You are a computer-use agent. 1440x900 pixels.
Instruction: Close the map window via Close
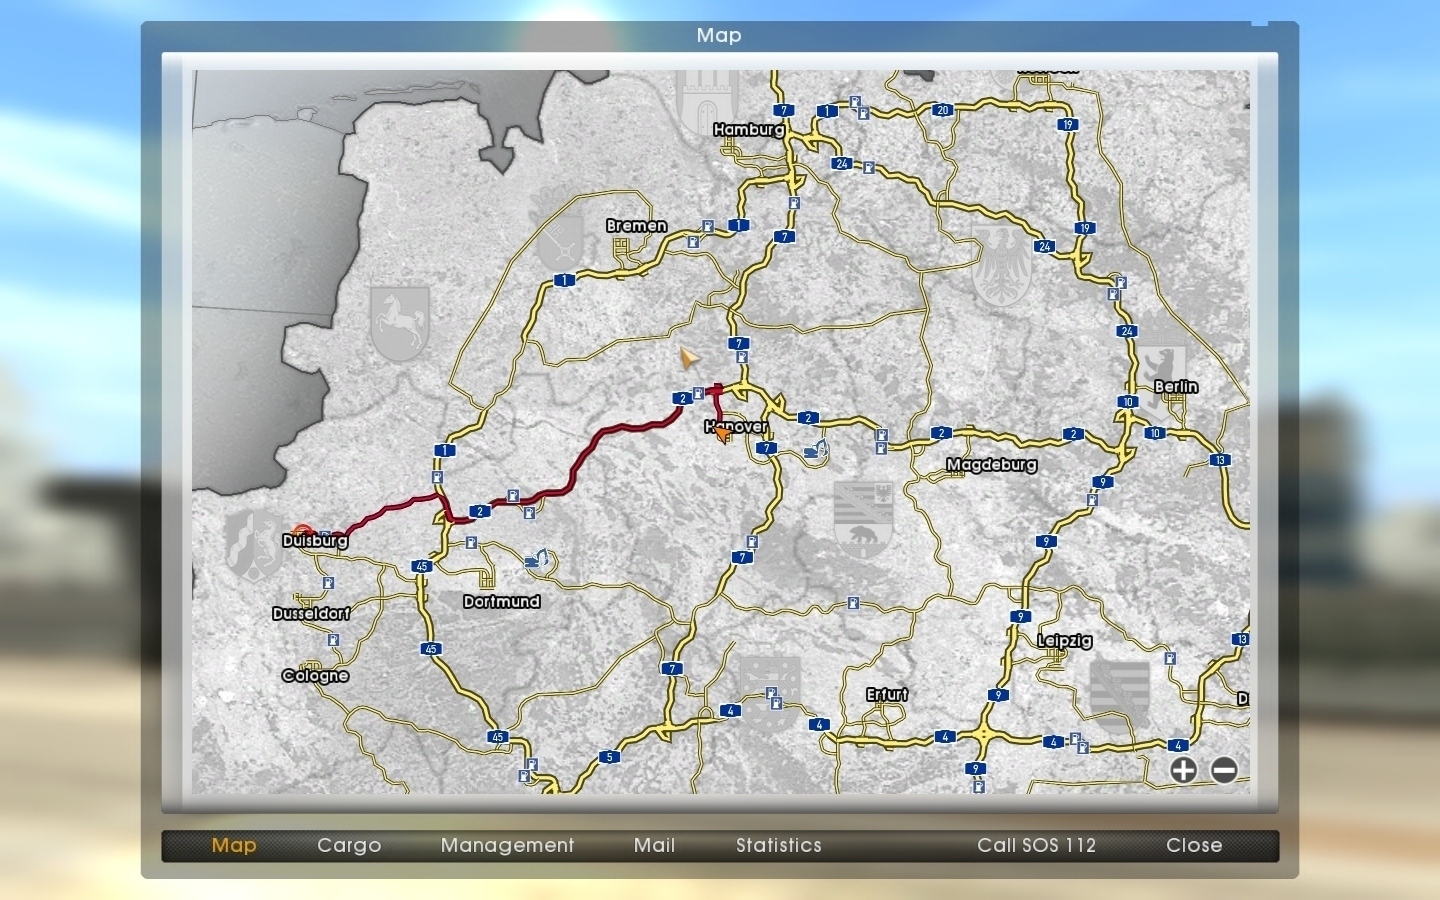click(1194, 845)
